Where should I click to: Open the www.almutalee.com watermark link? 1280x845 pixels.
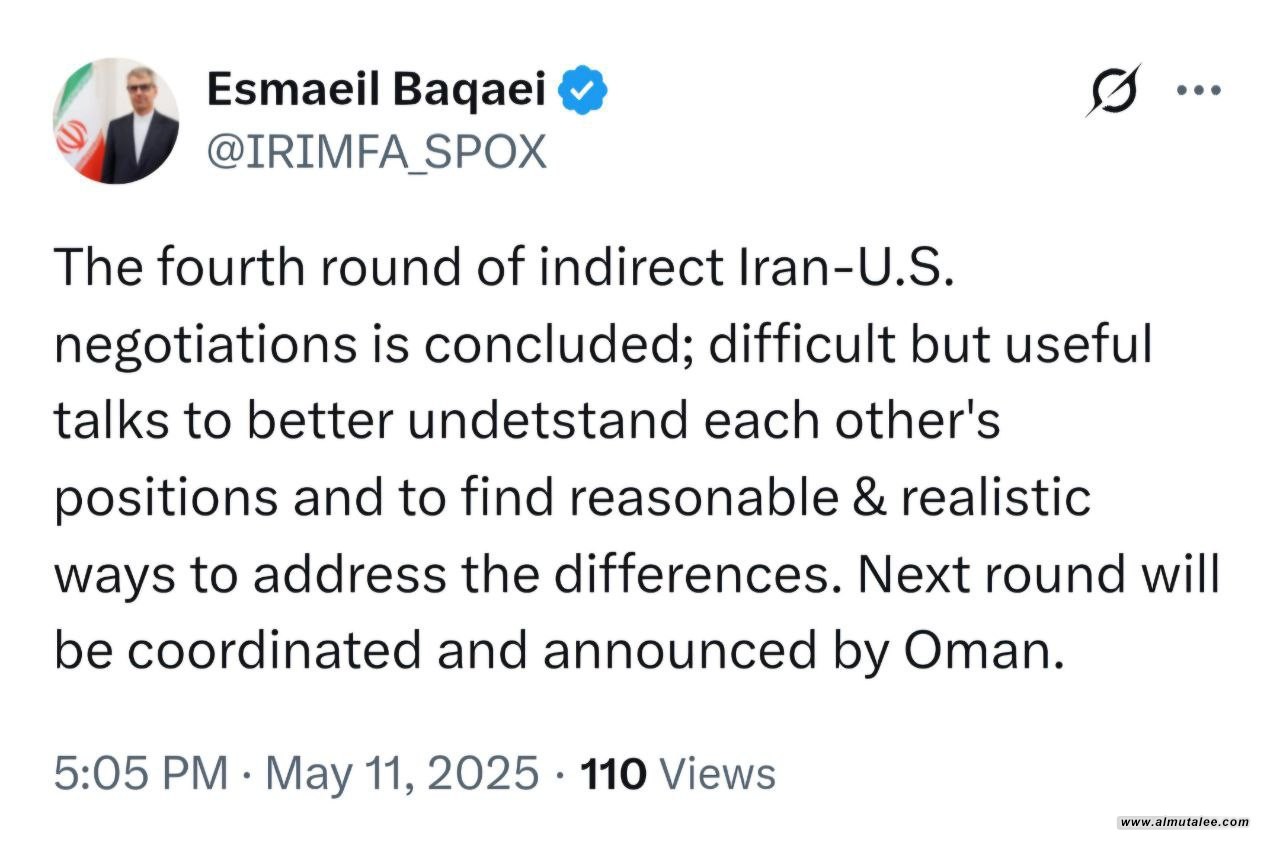[1184, 822]
